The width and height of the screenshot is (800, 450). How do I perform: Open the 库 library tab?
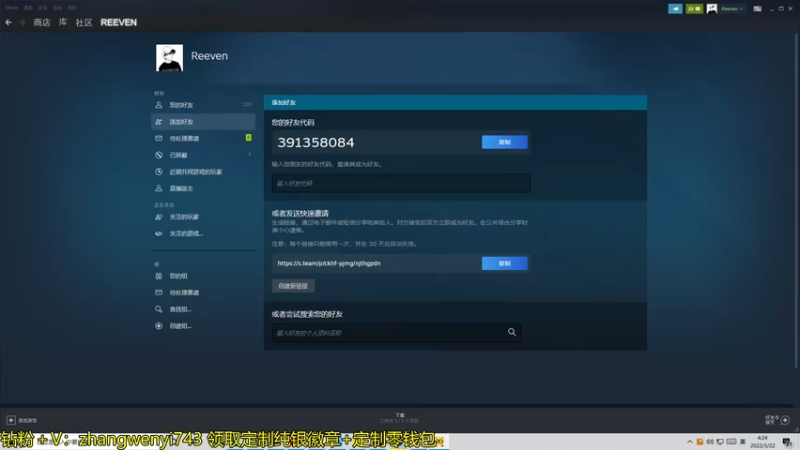point(63,22)
